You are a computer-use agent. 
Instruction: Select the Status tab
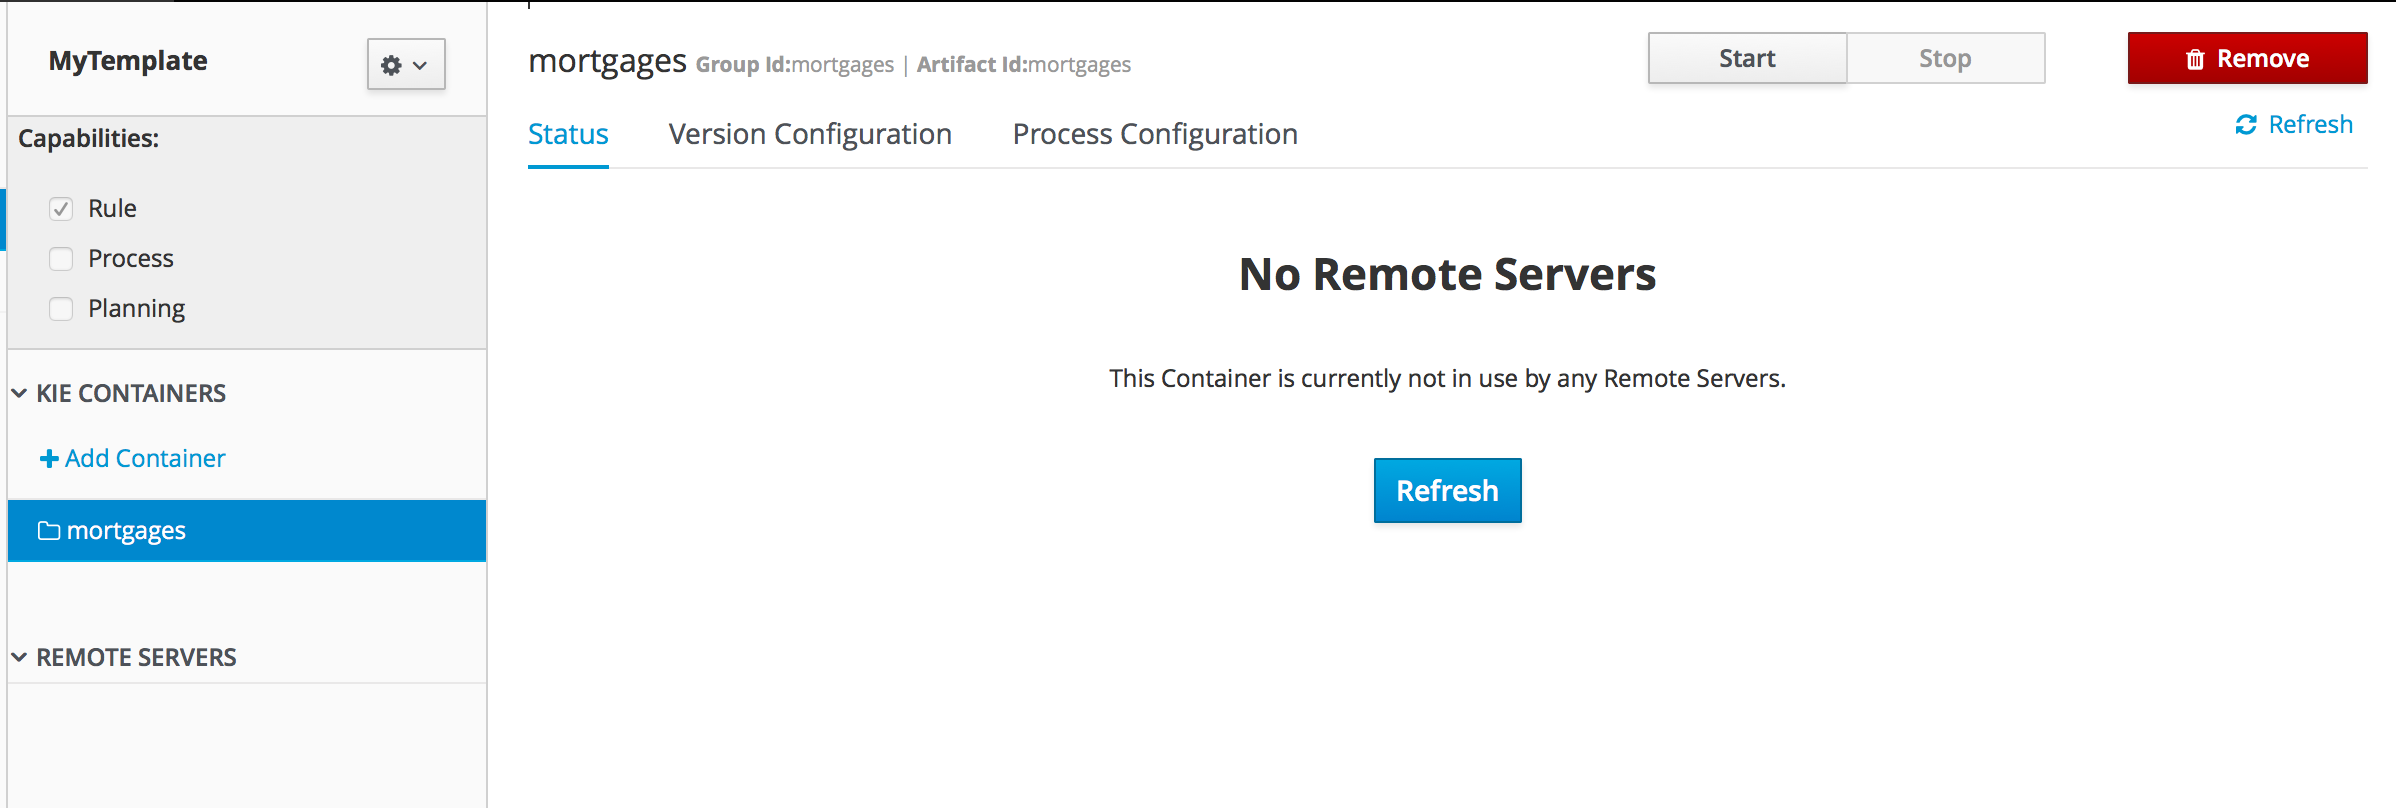click(x=568, y=135)
